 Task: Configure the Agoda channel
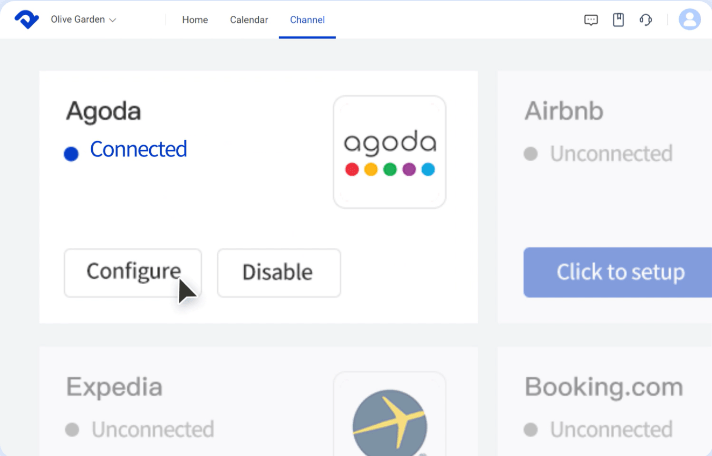pos(133,273)
